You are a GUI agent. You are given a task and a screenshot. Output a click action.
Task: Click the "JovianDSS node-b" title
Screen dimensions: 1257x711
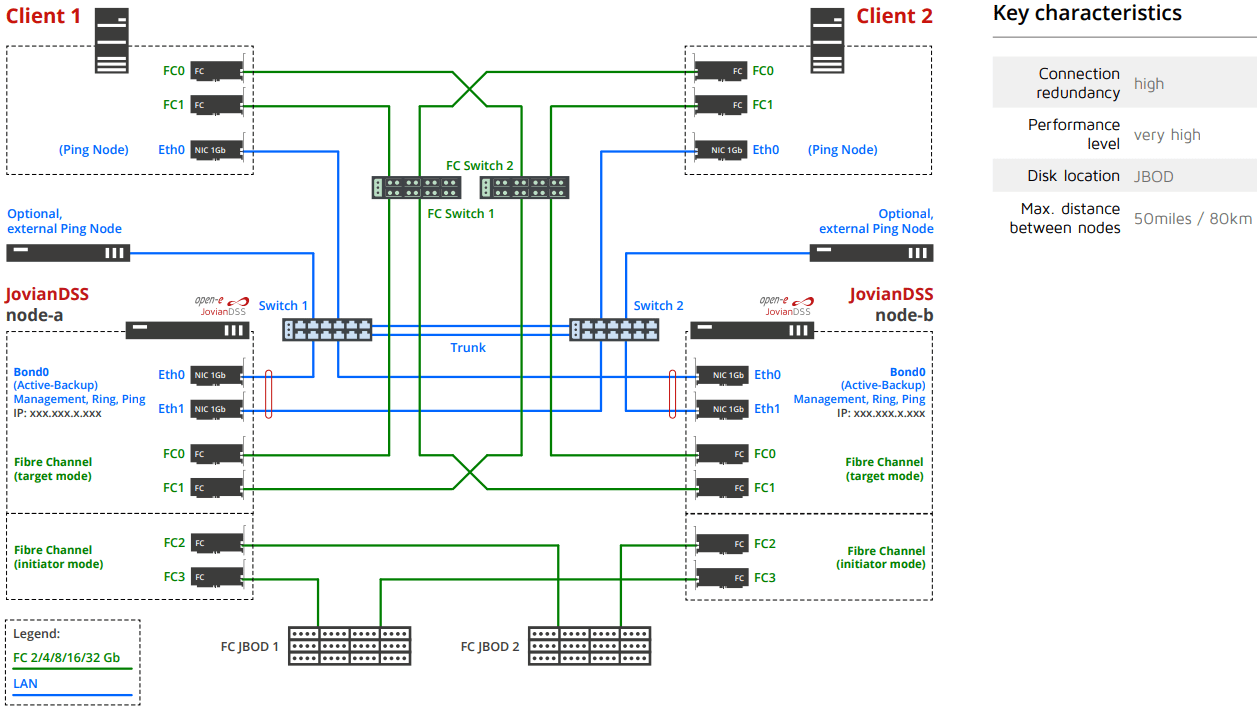[891, 304]
